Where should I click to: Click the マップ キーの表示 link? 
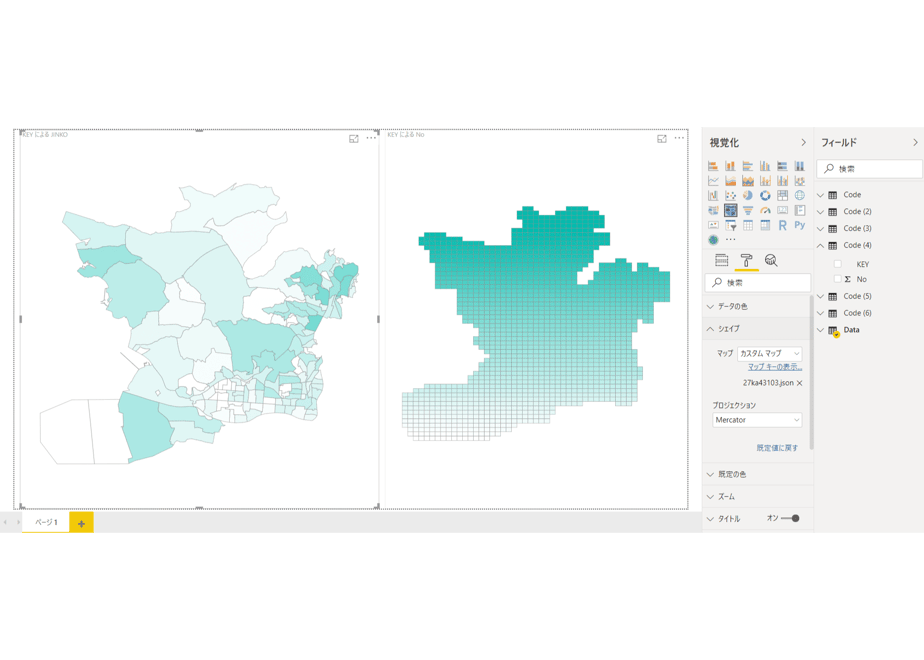click(775, 367)
